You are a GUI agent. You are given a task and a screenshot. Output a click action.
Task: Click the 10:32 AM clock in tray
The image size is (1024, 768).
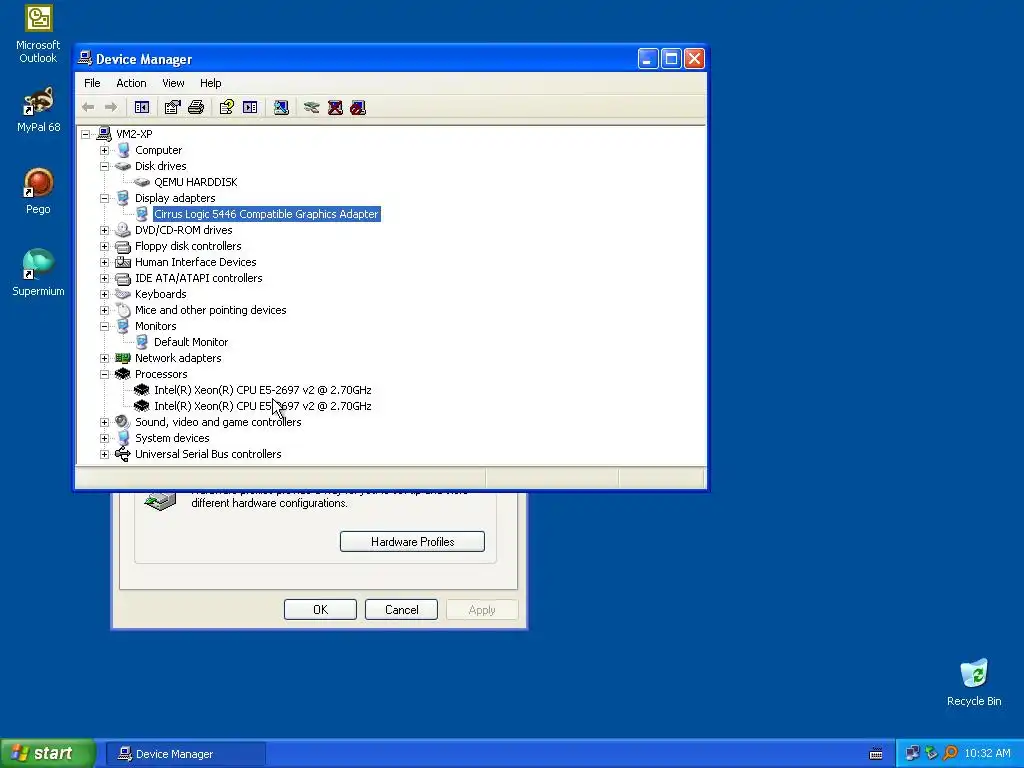987,754
